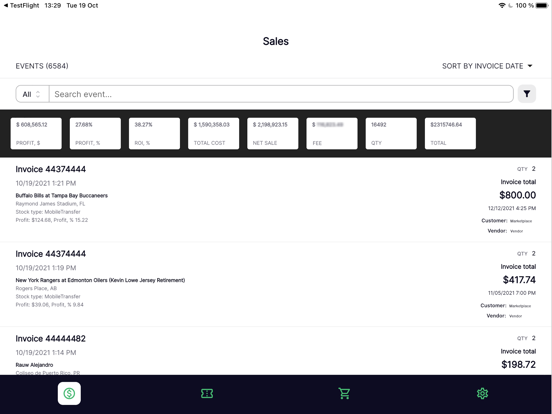Viewport: 552px width, 414px height.
Task: Click Profit: $124.68 line
Action: click(52, 220)
